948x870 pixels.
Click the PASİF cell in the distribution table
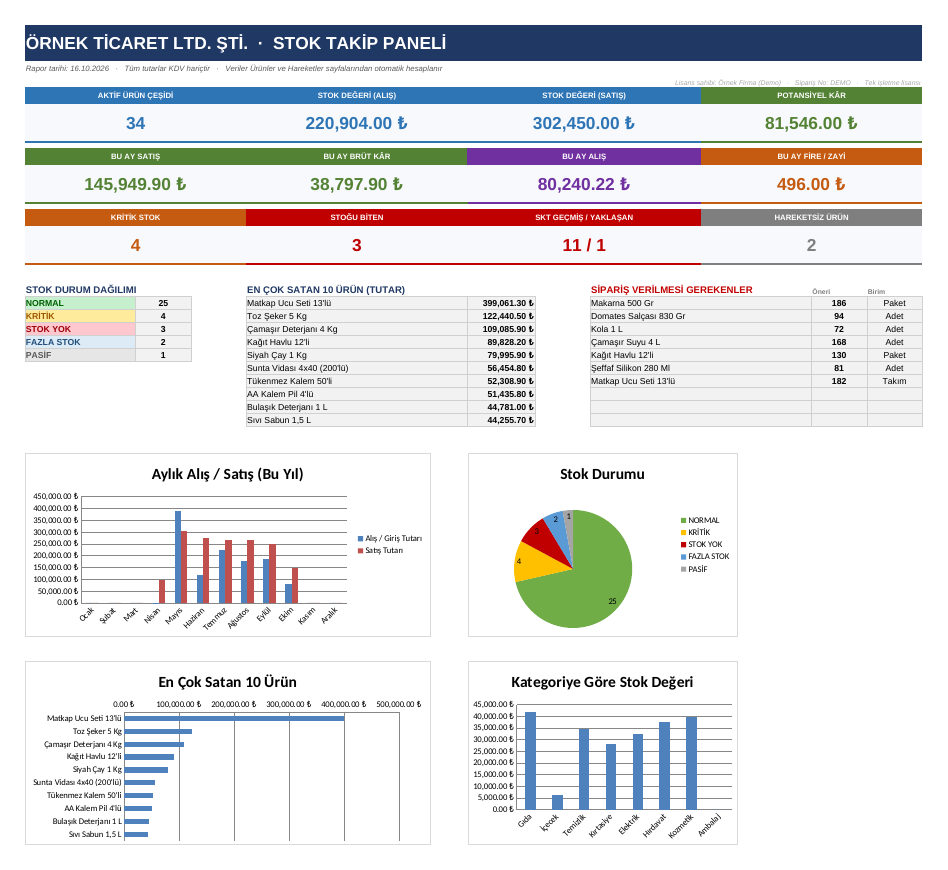pos(80,355)
